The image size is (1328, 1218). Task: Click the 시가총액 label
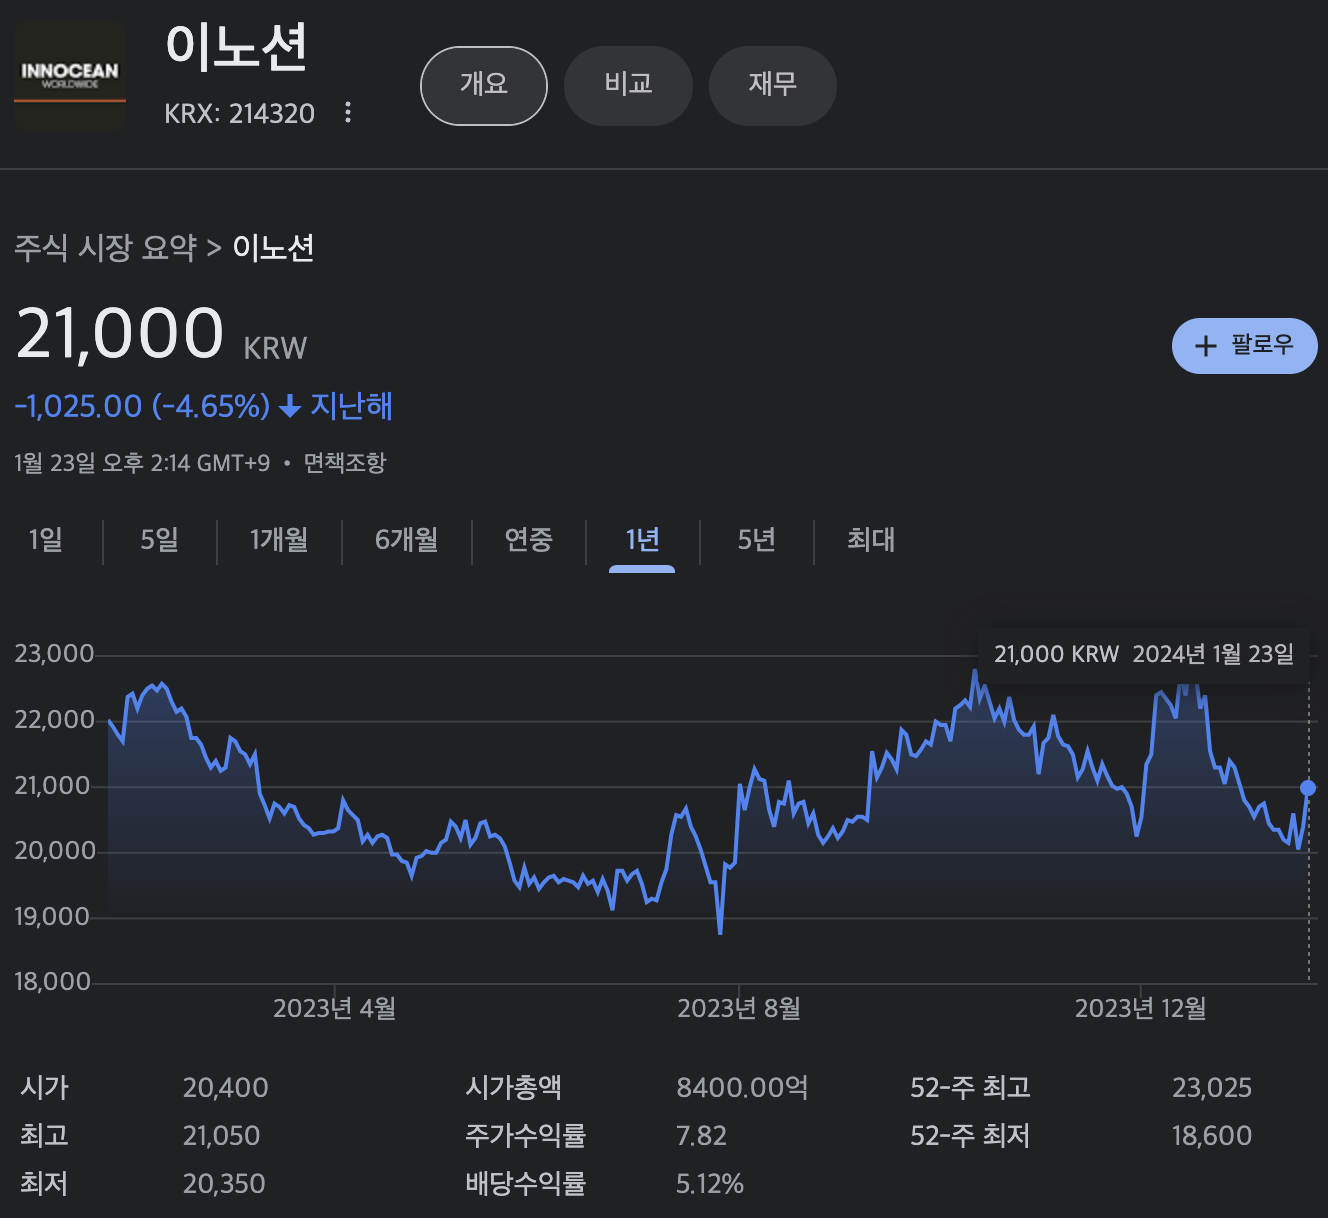(x=513, y=1088)
